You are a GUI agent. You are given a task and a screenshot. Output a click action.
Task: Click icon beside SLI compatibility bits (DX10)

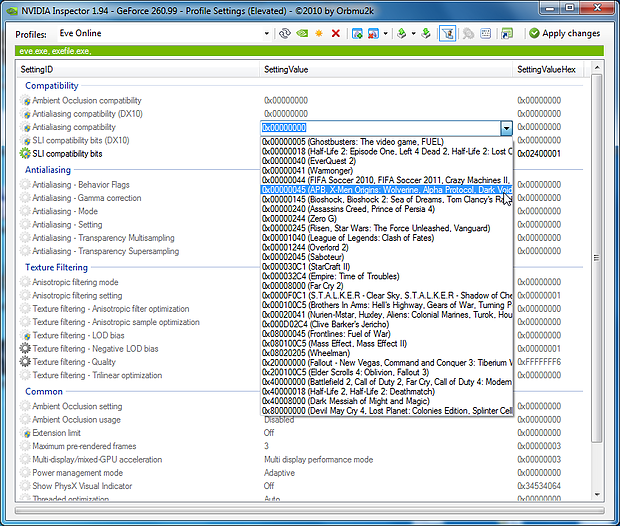[25, 140]
